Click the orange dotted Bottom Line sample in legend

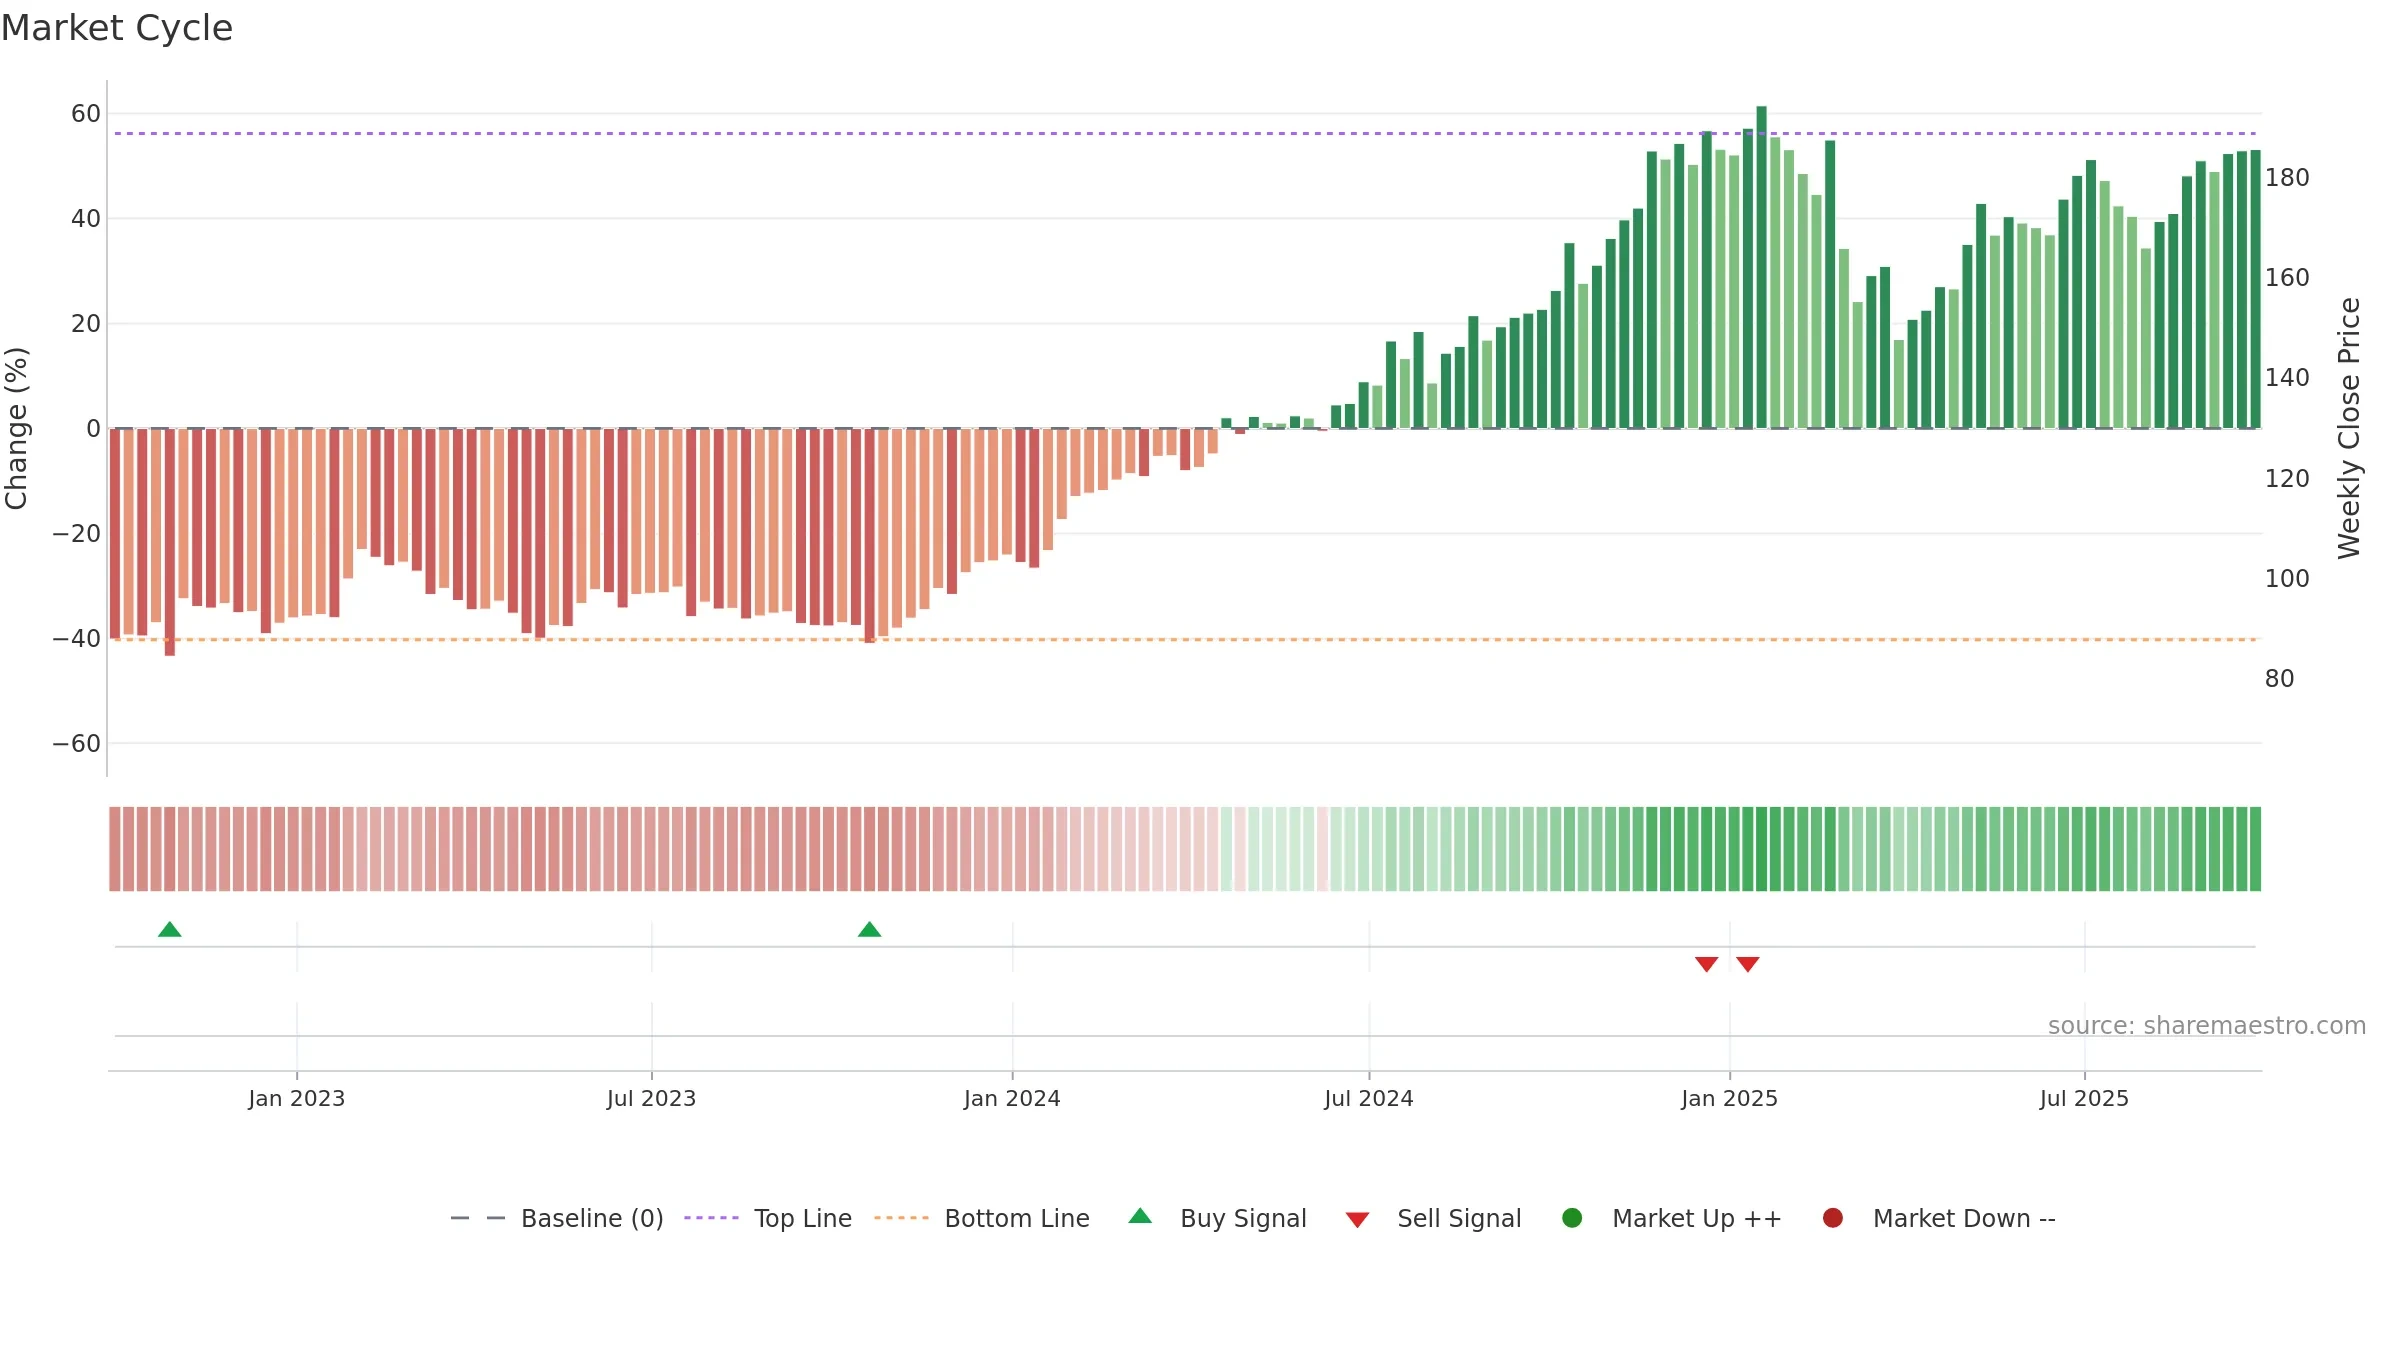tap(901, 1218)
